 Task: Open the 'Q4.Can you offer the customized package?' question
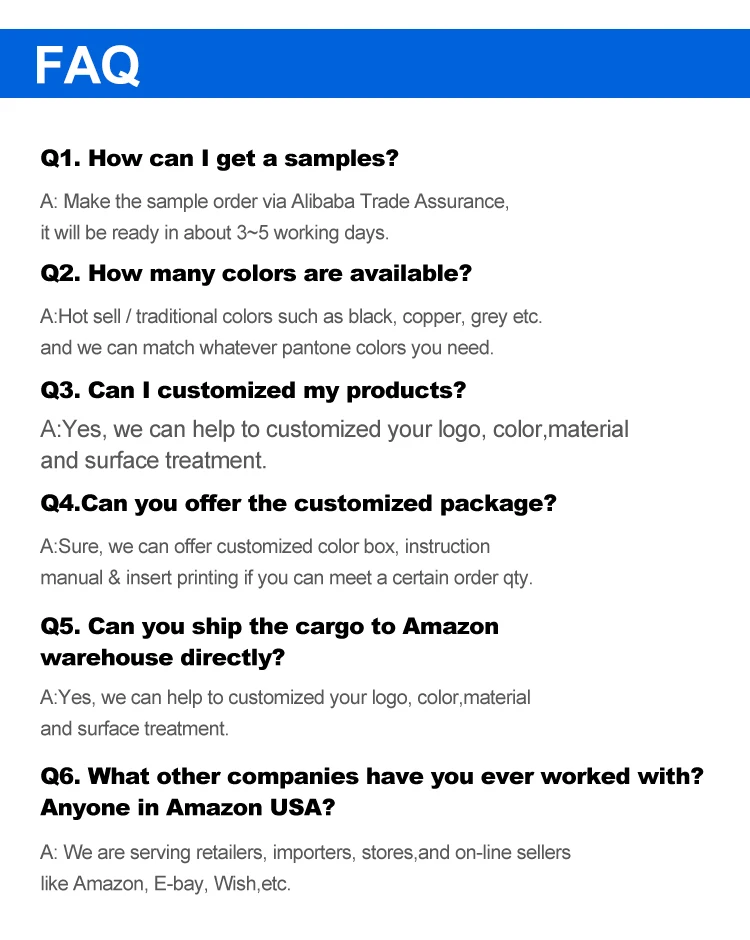coord(298,504)
